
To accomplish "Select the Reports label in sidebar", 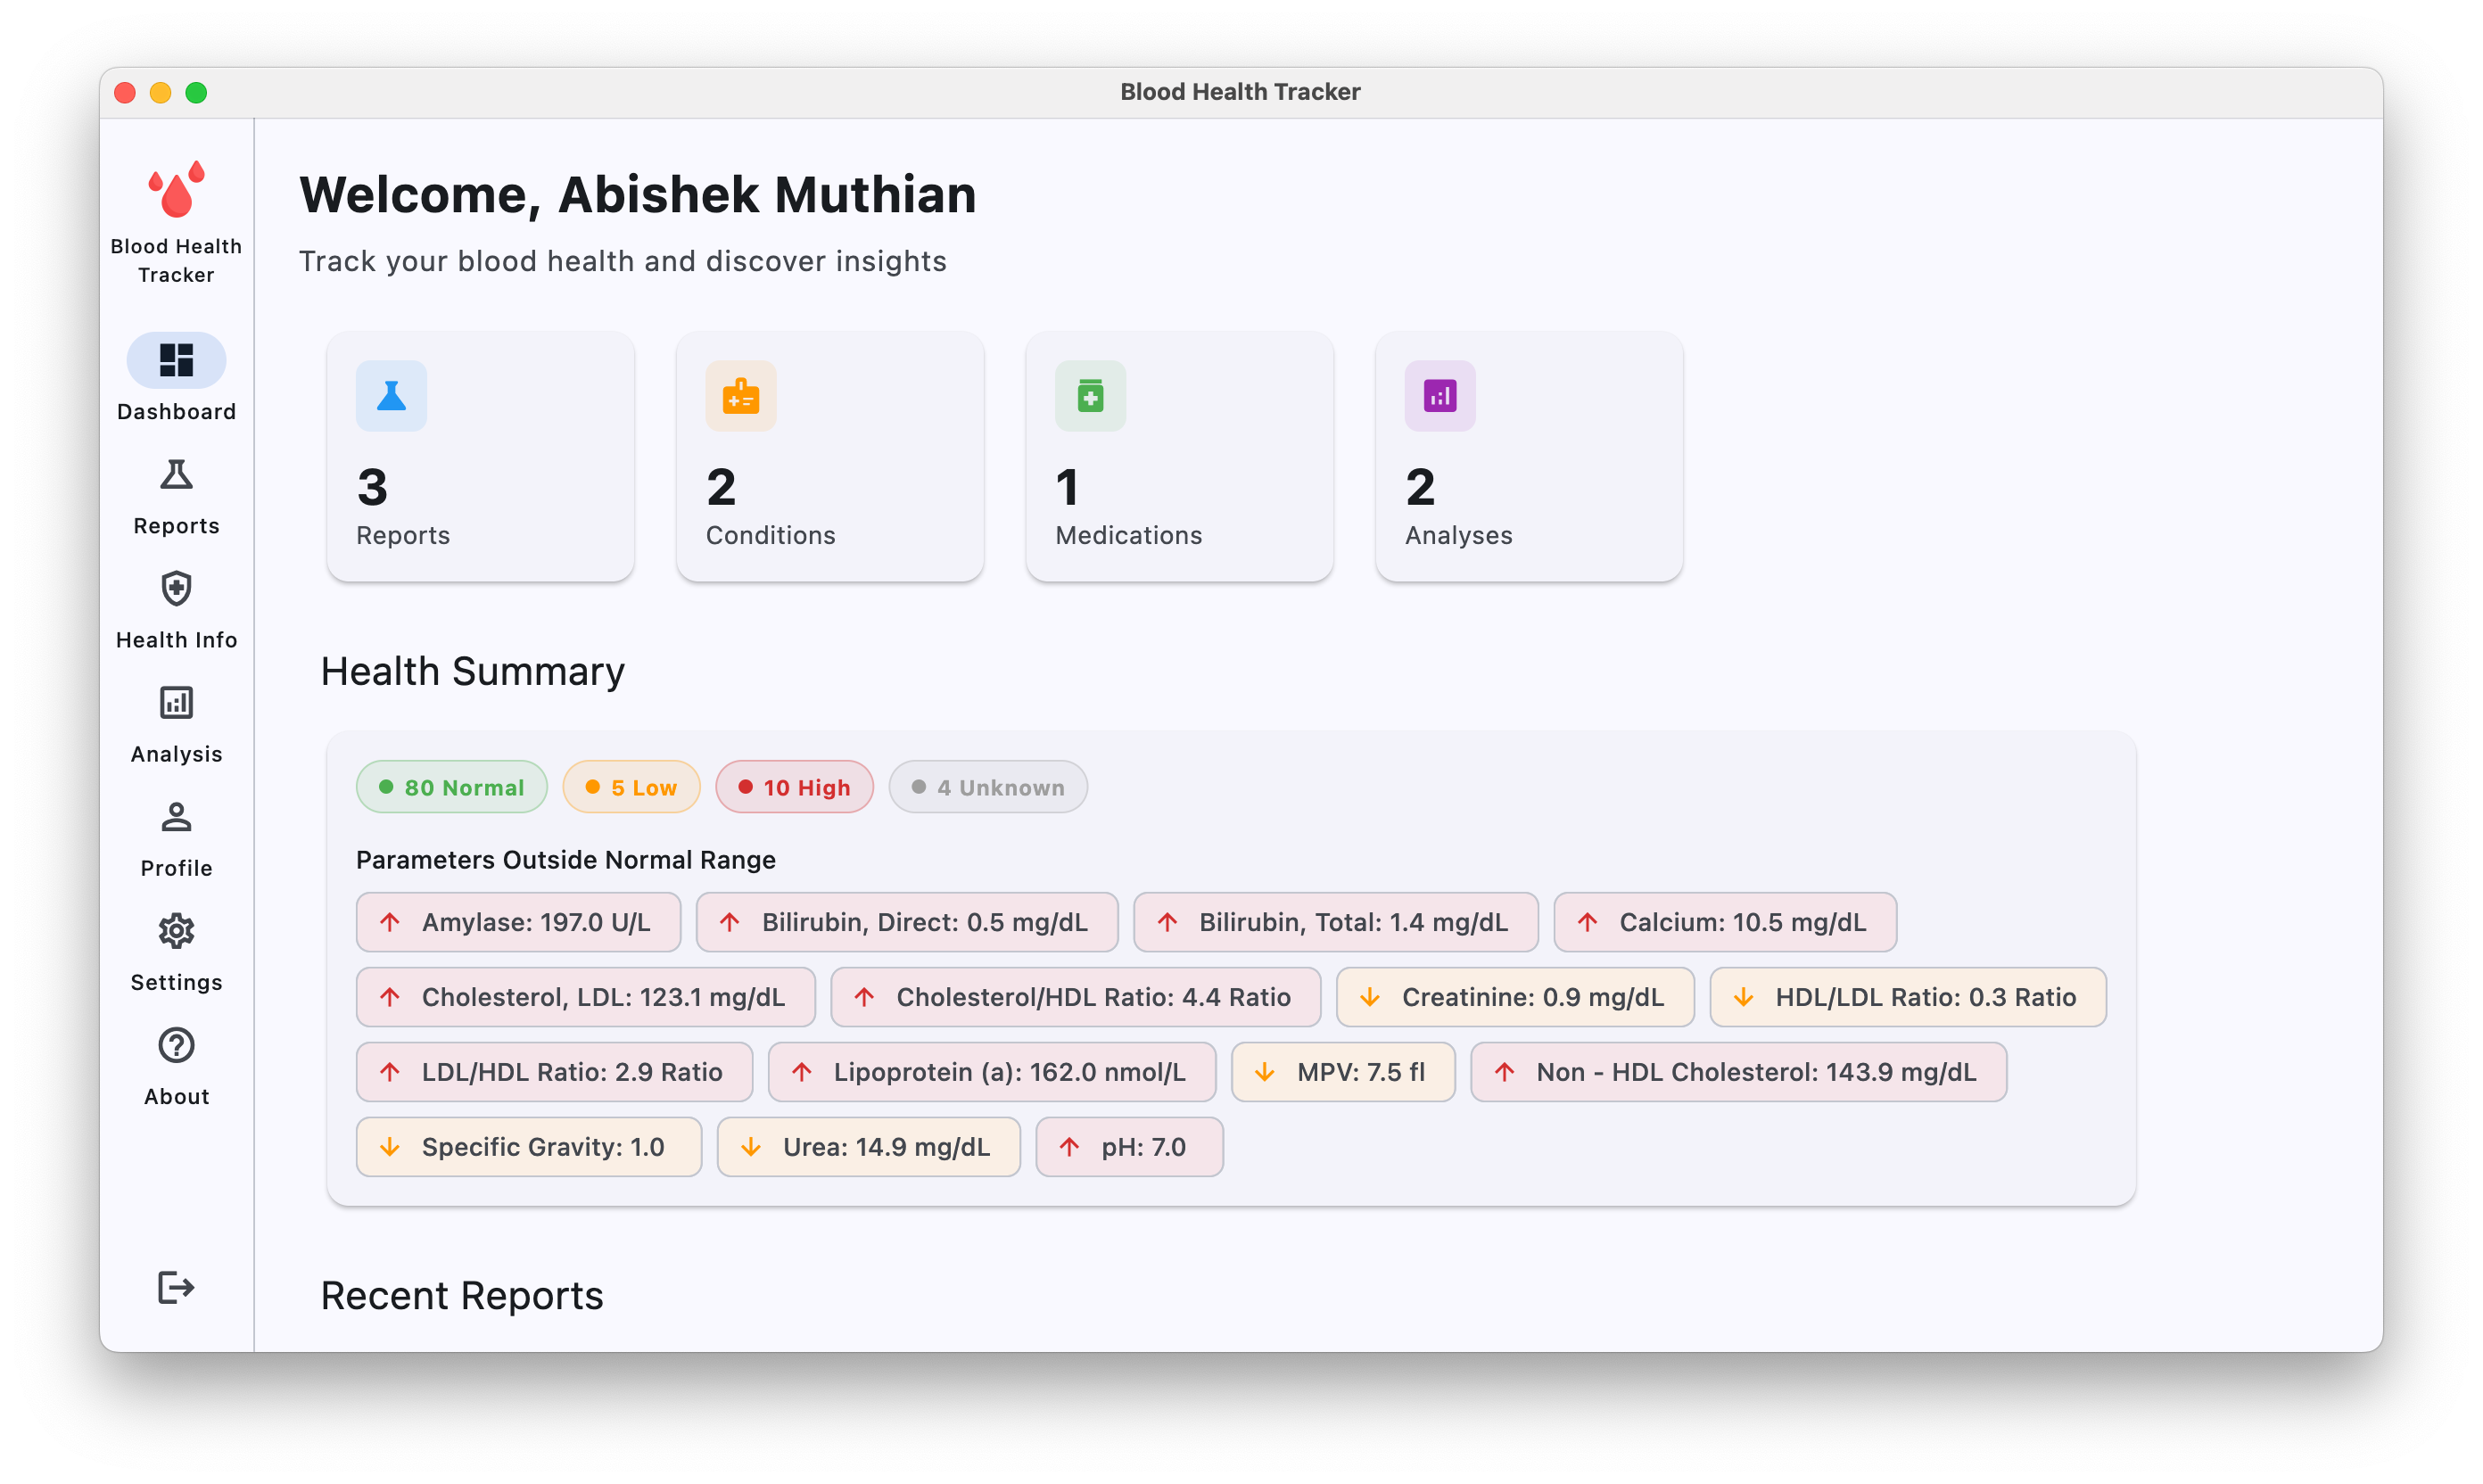I will pos(176,526).
